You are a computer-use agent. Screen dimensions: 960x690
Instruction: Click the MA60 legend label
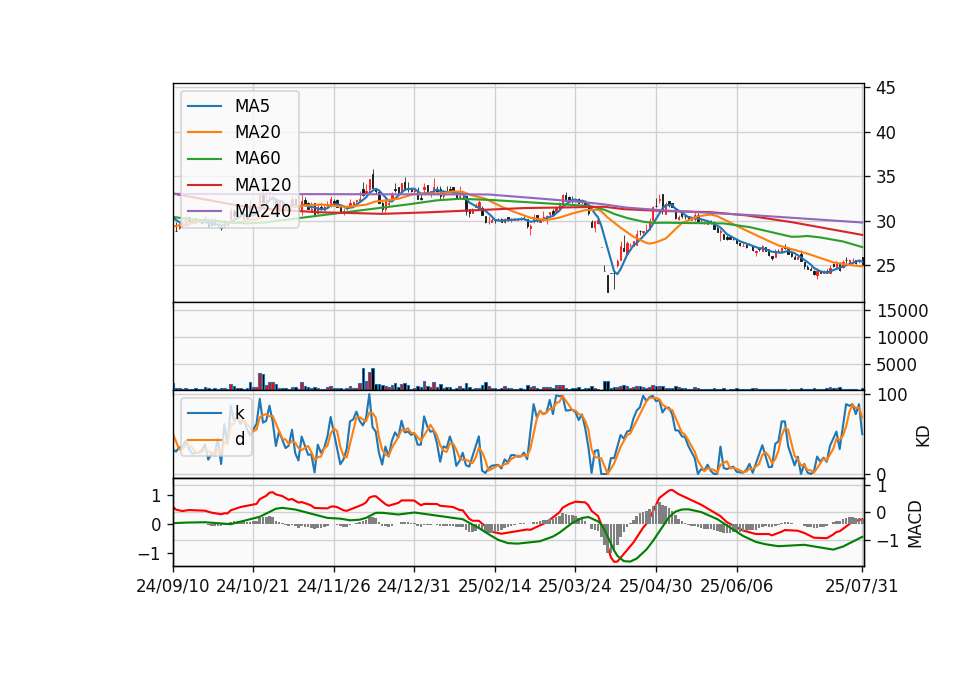pos(257,159)
